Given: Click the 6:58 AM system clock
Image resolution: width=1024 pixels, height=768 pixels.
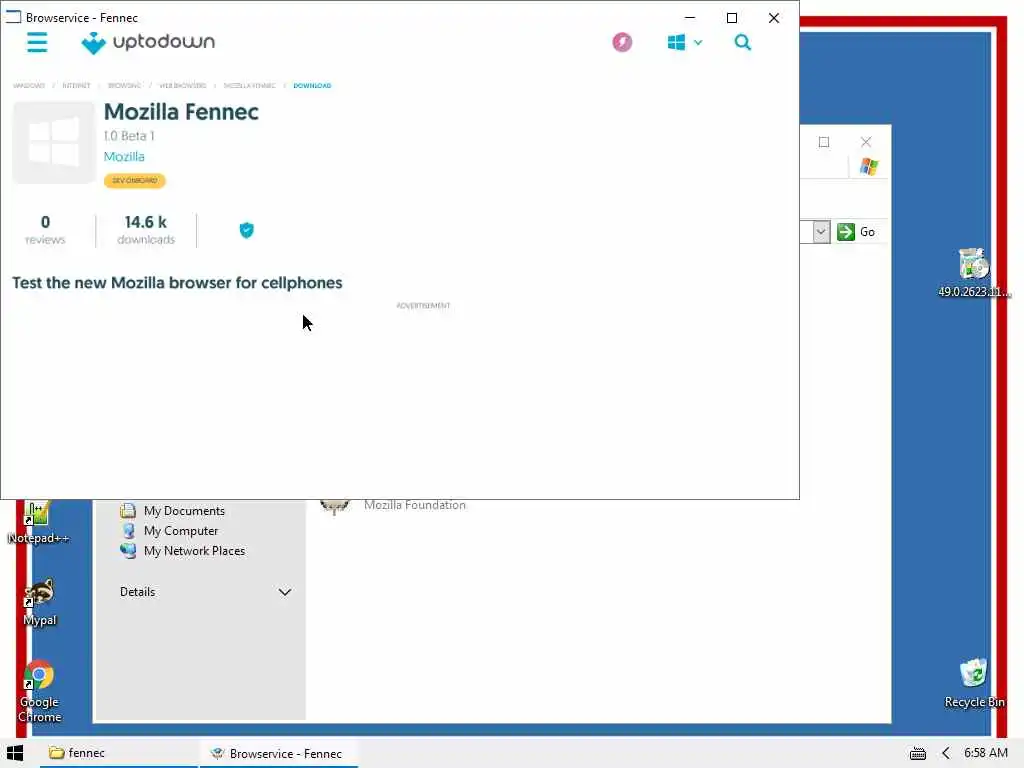Looking at the screenshot, I should 986,753.
